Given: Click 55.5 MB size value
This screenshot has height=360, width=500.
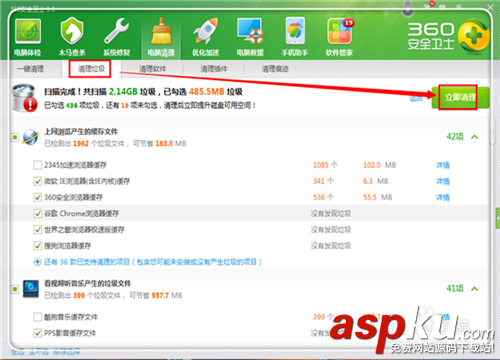Looking at the screenshot, I should (378, 197).
